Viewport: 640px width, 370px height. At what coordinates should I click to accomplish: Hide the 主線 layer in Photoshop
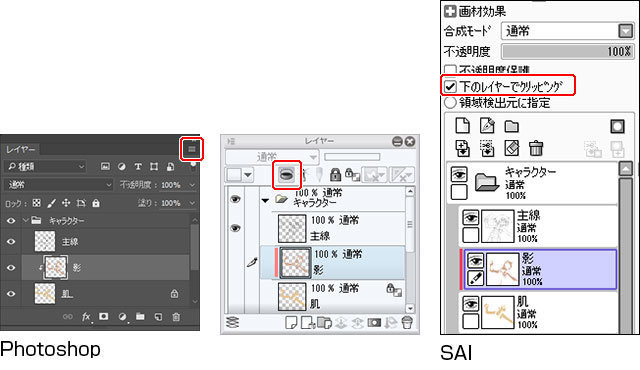11,241
